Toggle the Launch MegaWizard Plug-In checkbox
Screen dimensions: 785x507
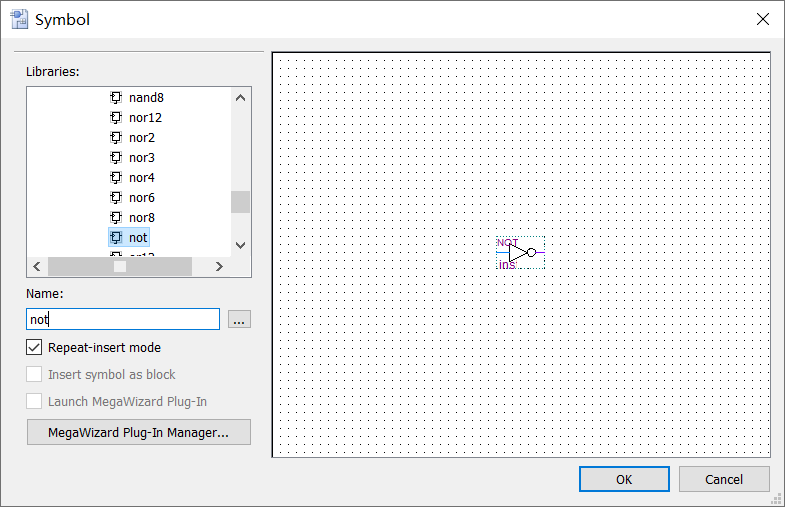pos(34,401)
